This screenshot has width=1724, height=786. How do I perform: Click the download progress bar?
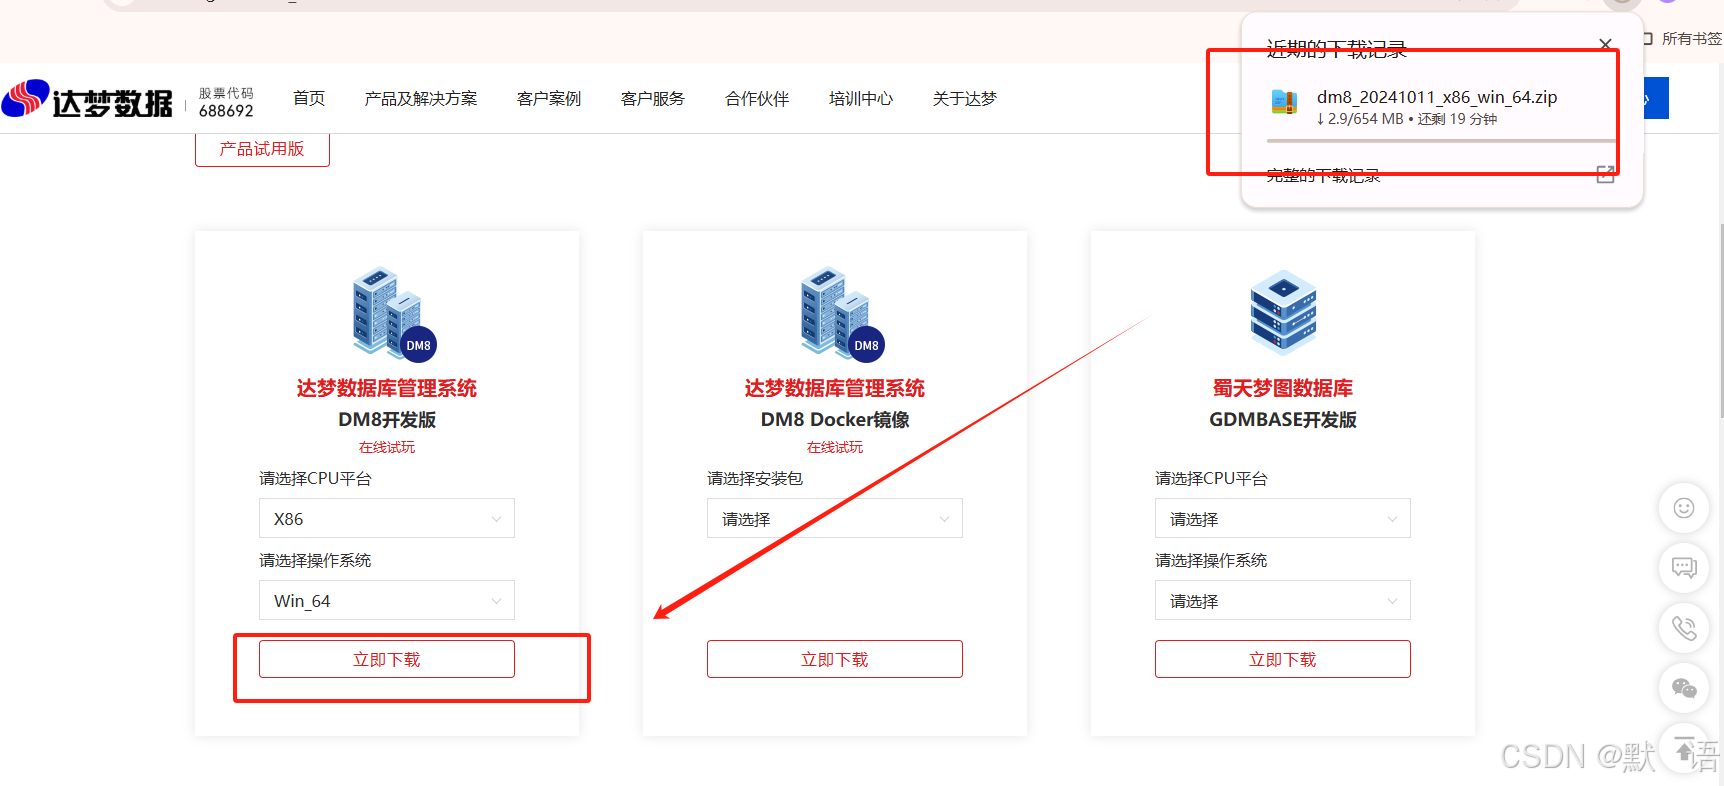[1441, 141]
